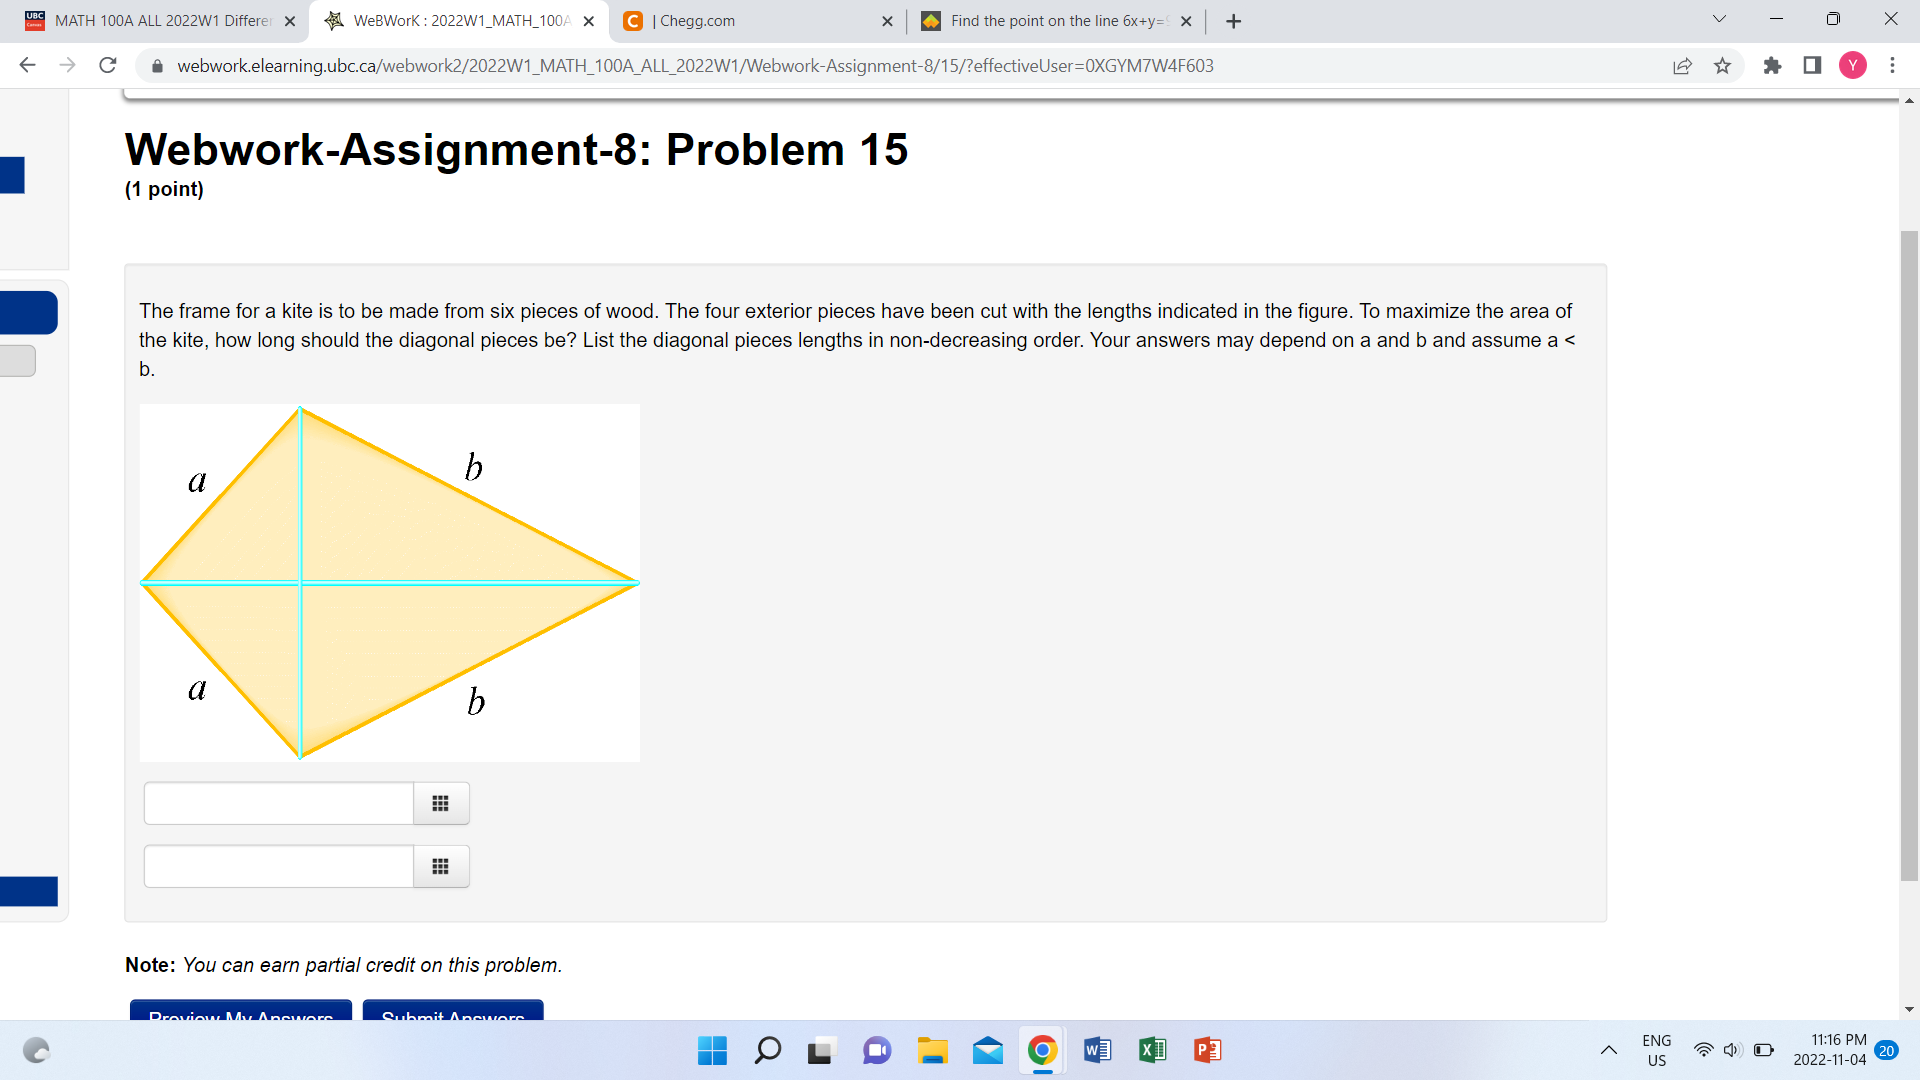Expand hidden icons in the system tray
Screen dimensions: 1920x1080
click(1609, 1050)
